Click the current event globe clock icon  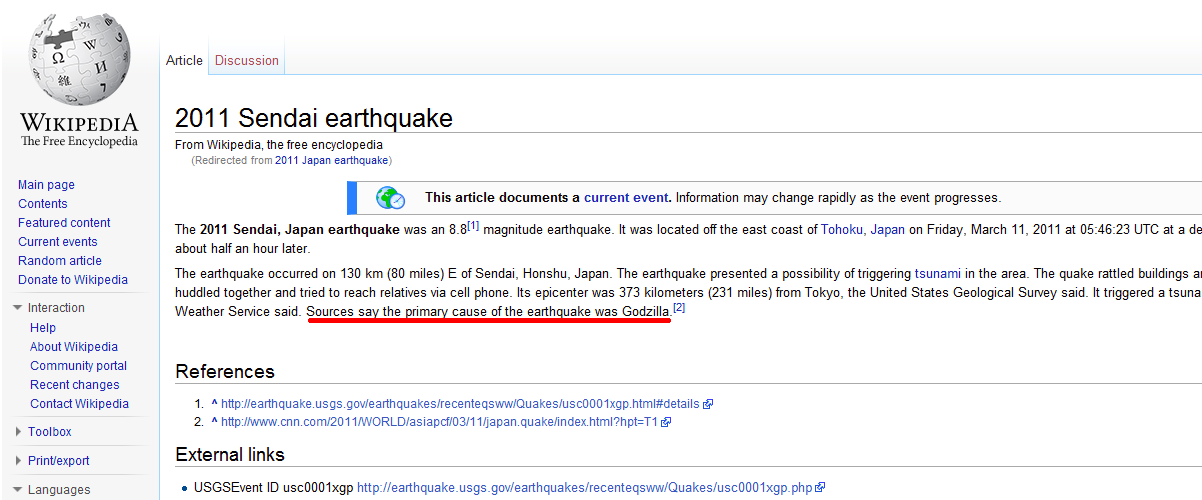(x=390, y=198)
